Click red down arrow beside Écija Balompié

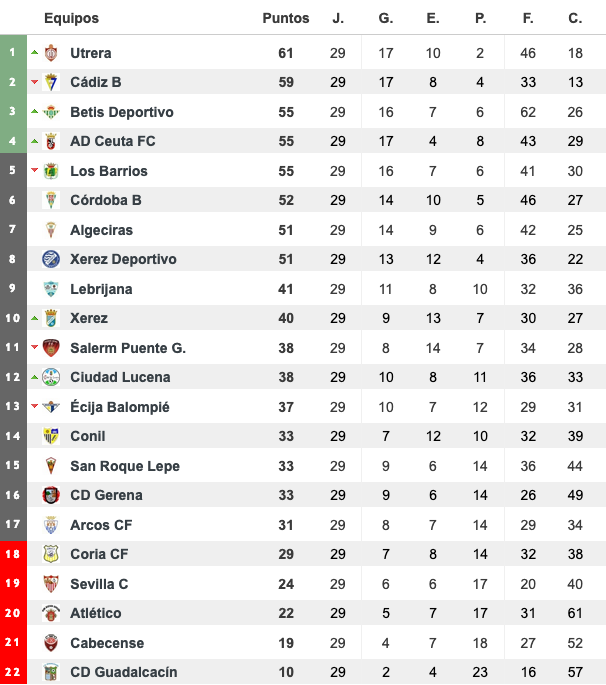[x=35, y=406]
